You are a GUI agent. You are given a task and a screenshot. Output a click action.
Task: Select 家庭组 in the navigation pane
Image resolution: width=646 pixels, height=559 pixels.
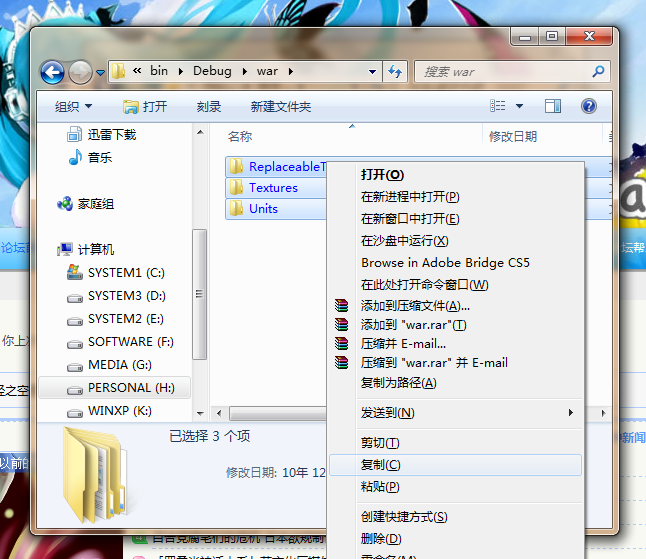[86, 203]
